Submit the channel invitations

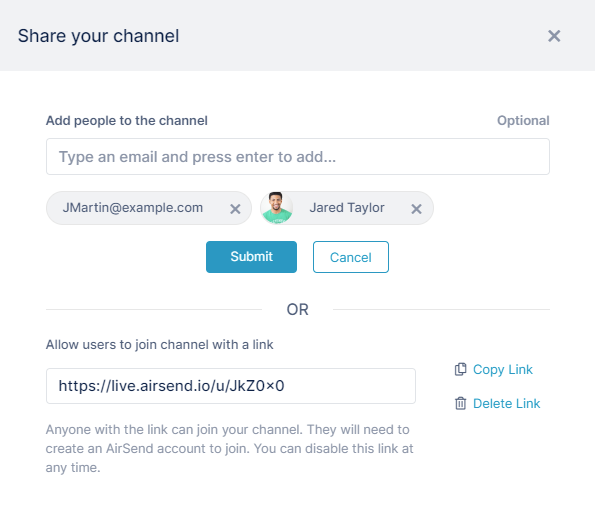pyautogui.click(x=251, y=257)
